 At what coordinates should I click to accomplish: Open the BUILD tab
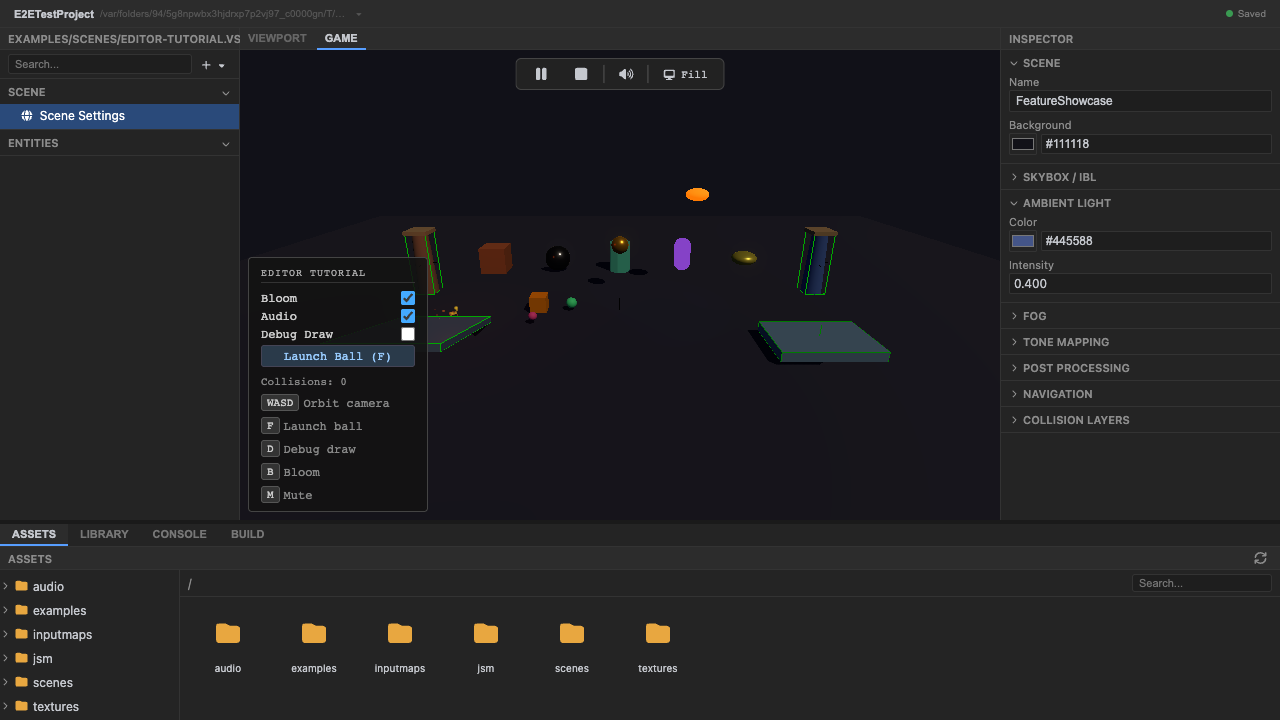pos(247,534)
